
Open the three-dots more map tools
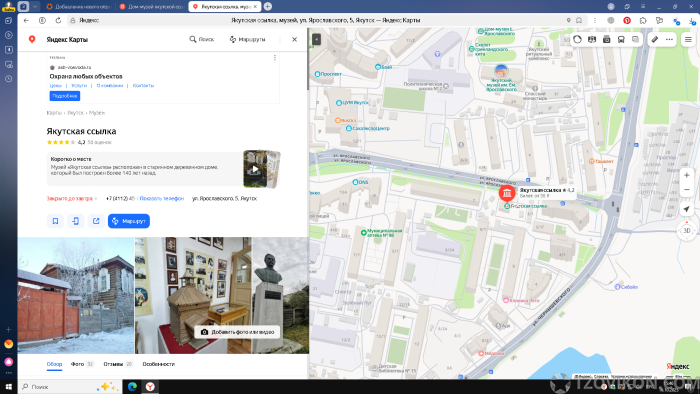669,39
